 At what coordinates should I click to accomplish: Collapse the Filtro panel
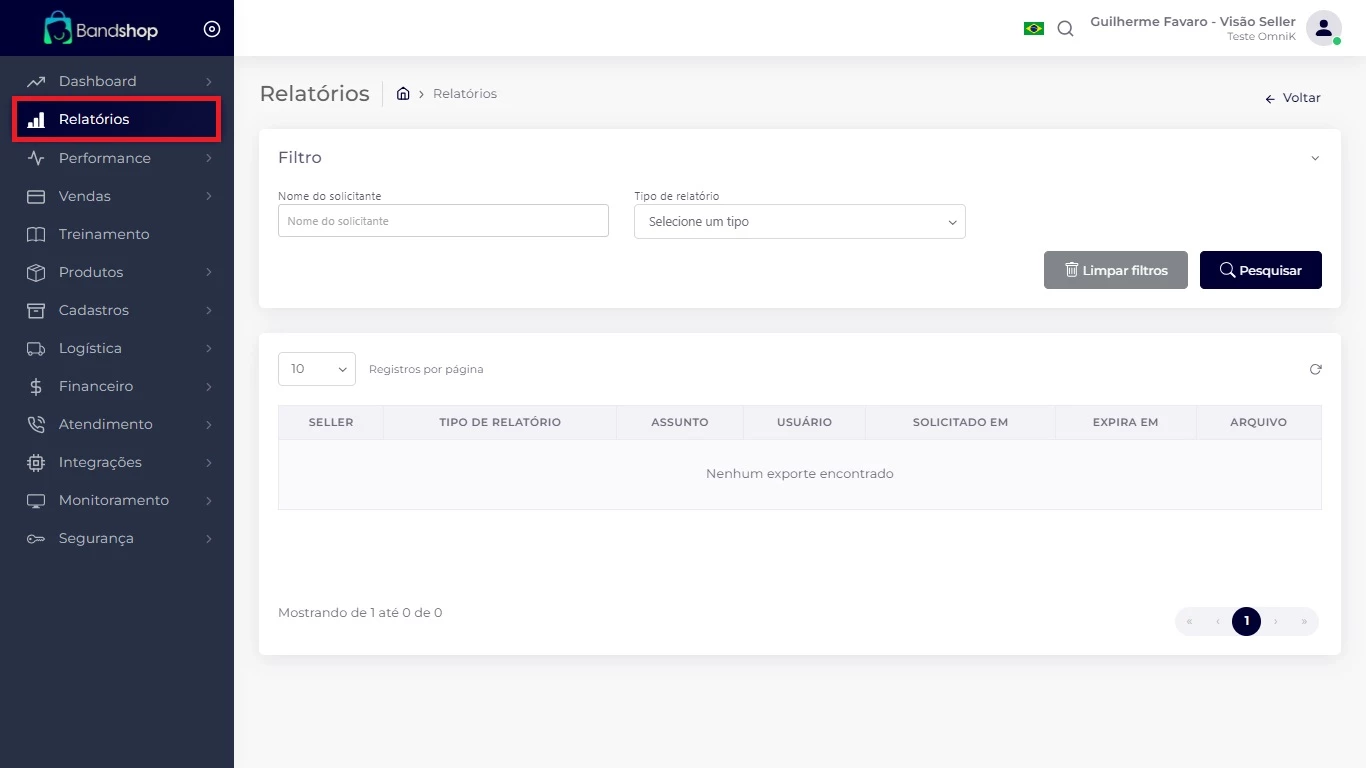[x=1314, y=158]
